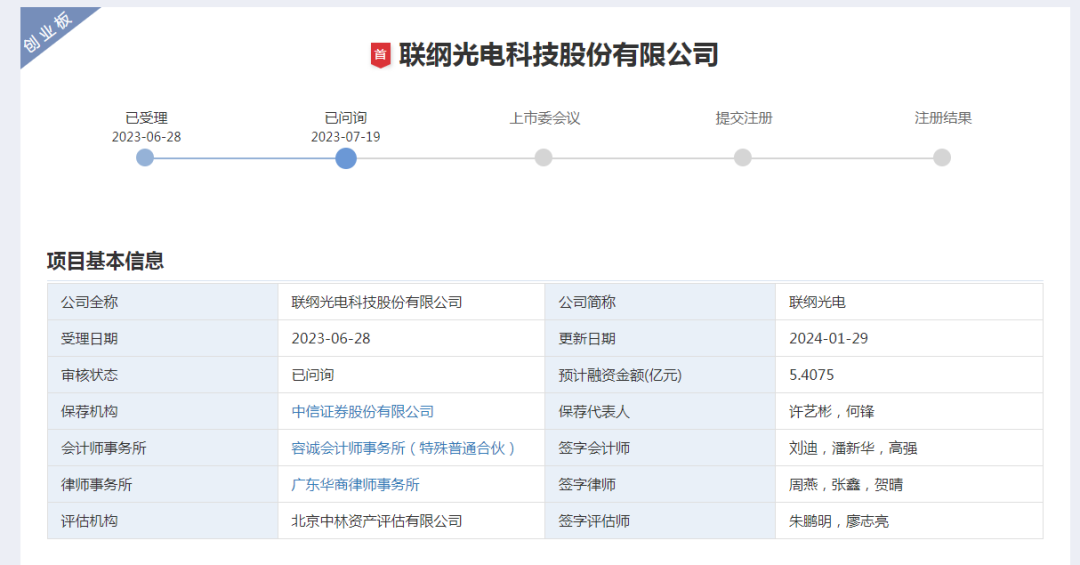Click the 许艺彬，何锋 representatives value
Image resolution: width=1080 pixels, height=565 pixels.
(x=831, y=411)
